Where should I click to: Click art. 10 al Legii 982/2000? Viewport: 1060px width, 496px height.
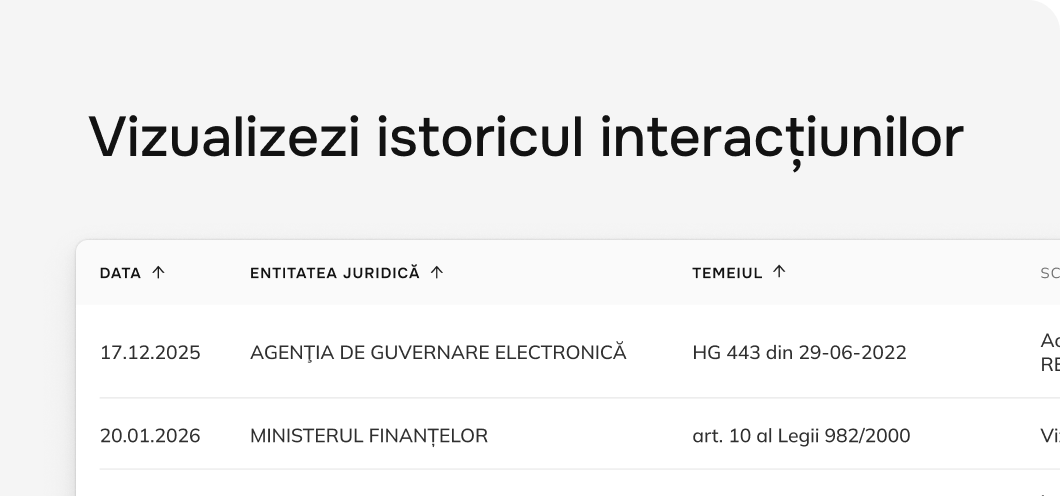[801, 436]
